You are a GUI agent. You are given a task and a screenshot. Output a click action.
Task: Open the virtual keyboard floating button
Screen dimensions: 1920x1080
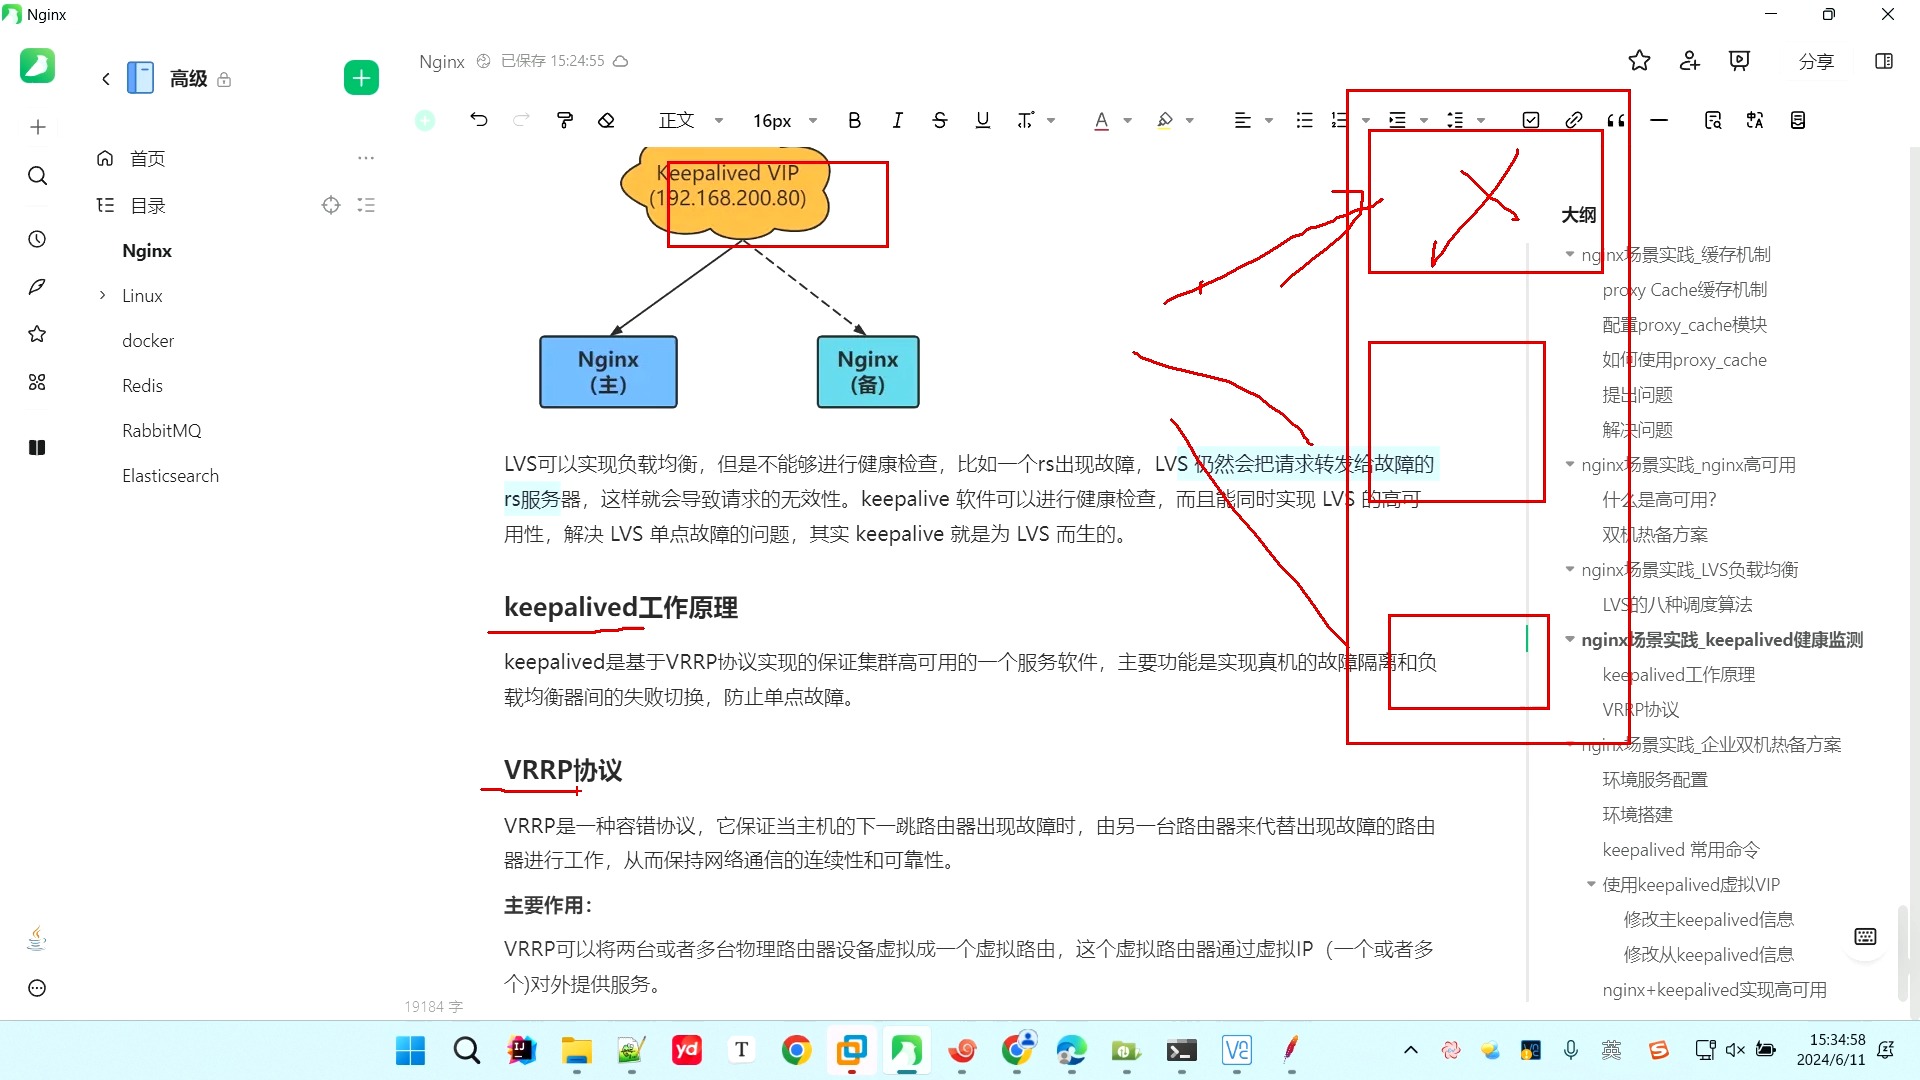pyautogui.click(x=1865, y=937)
